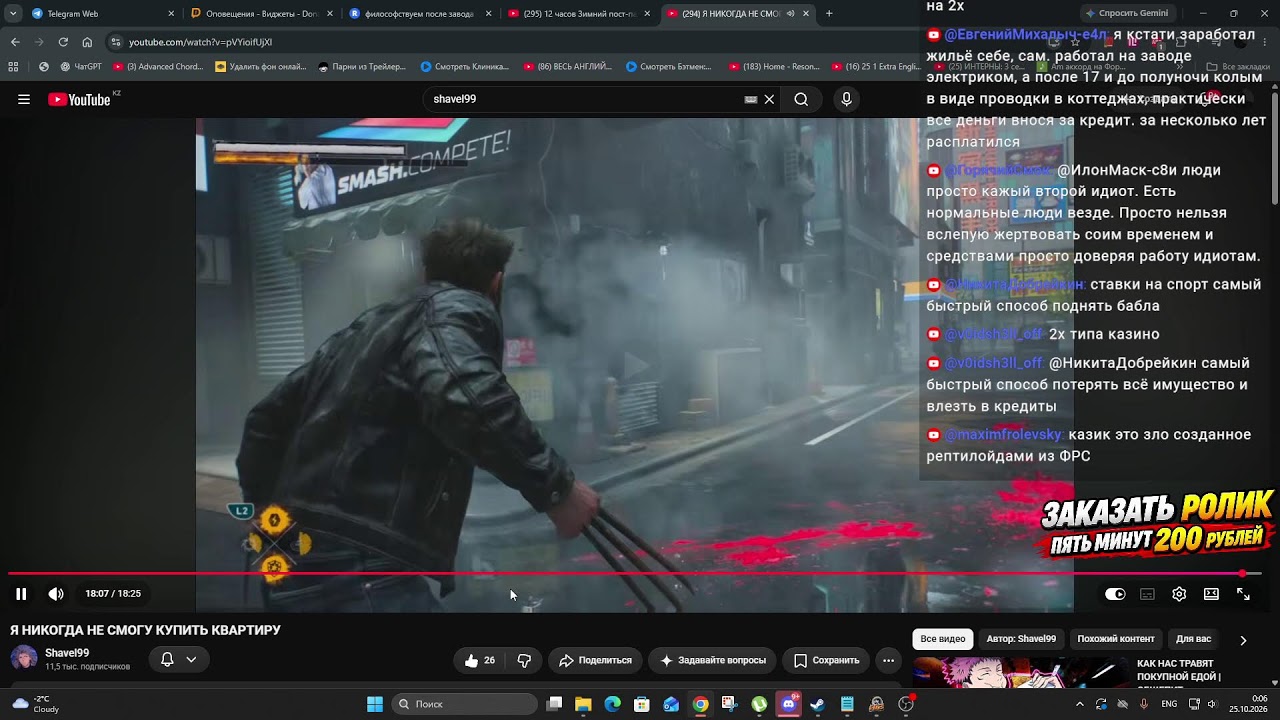Open the Chrome apps grid shortcut
This screenshot has width=1280, height=720.
(x=13, y=67)
